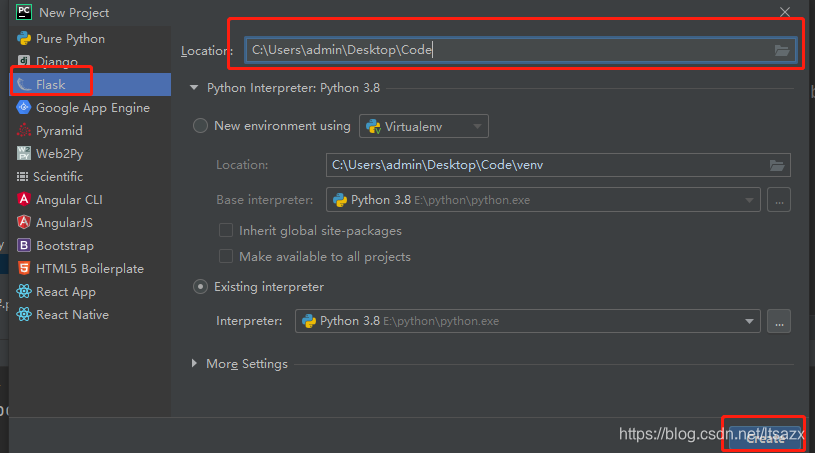Open the Virtualenv environment dropdown

[x=424, y=126]
